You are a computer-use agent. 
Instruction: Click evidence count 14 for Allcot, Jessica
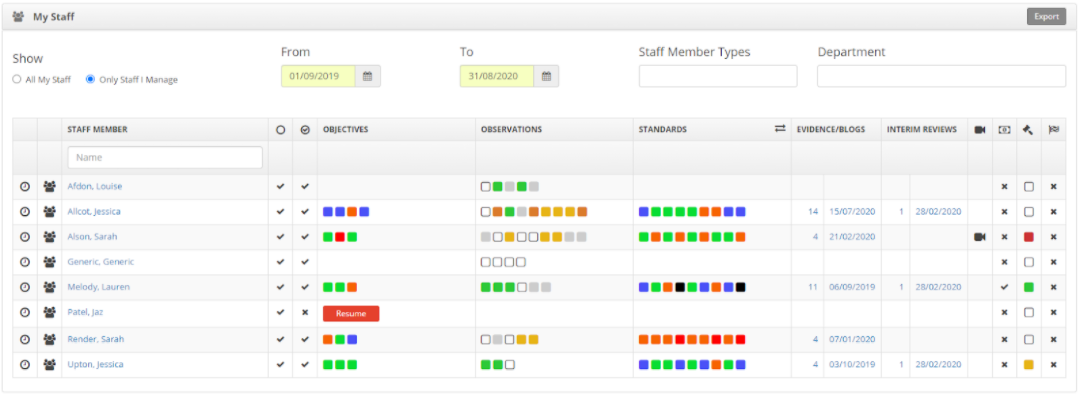tap(813, 211)
